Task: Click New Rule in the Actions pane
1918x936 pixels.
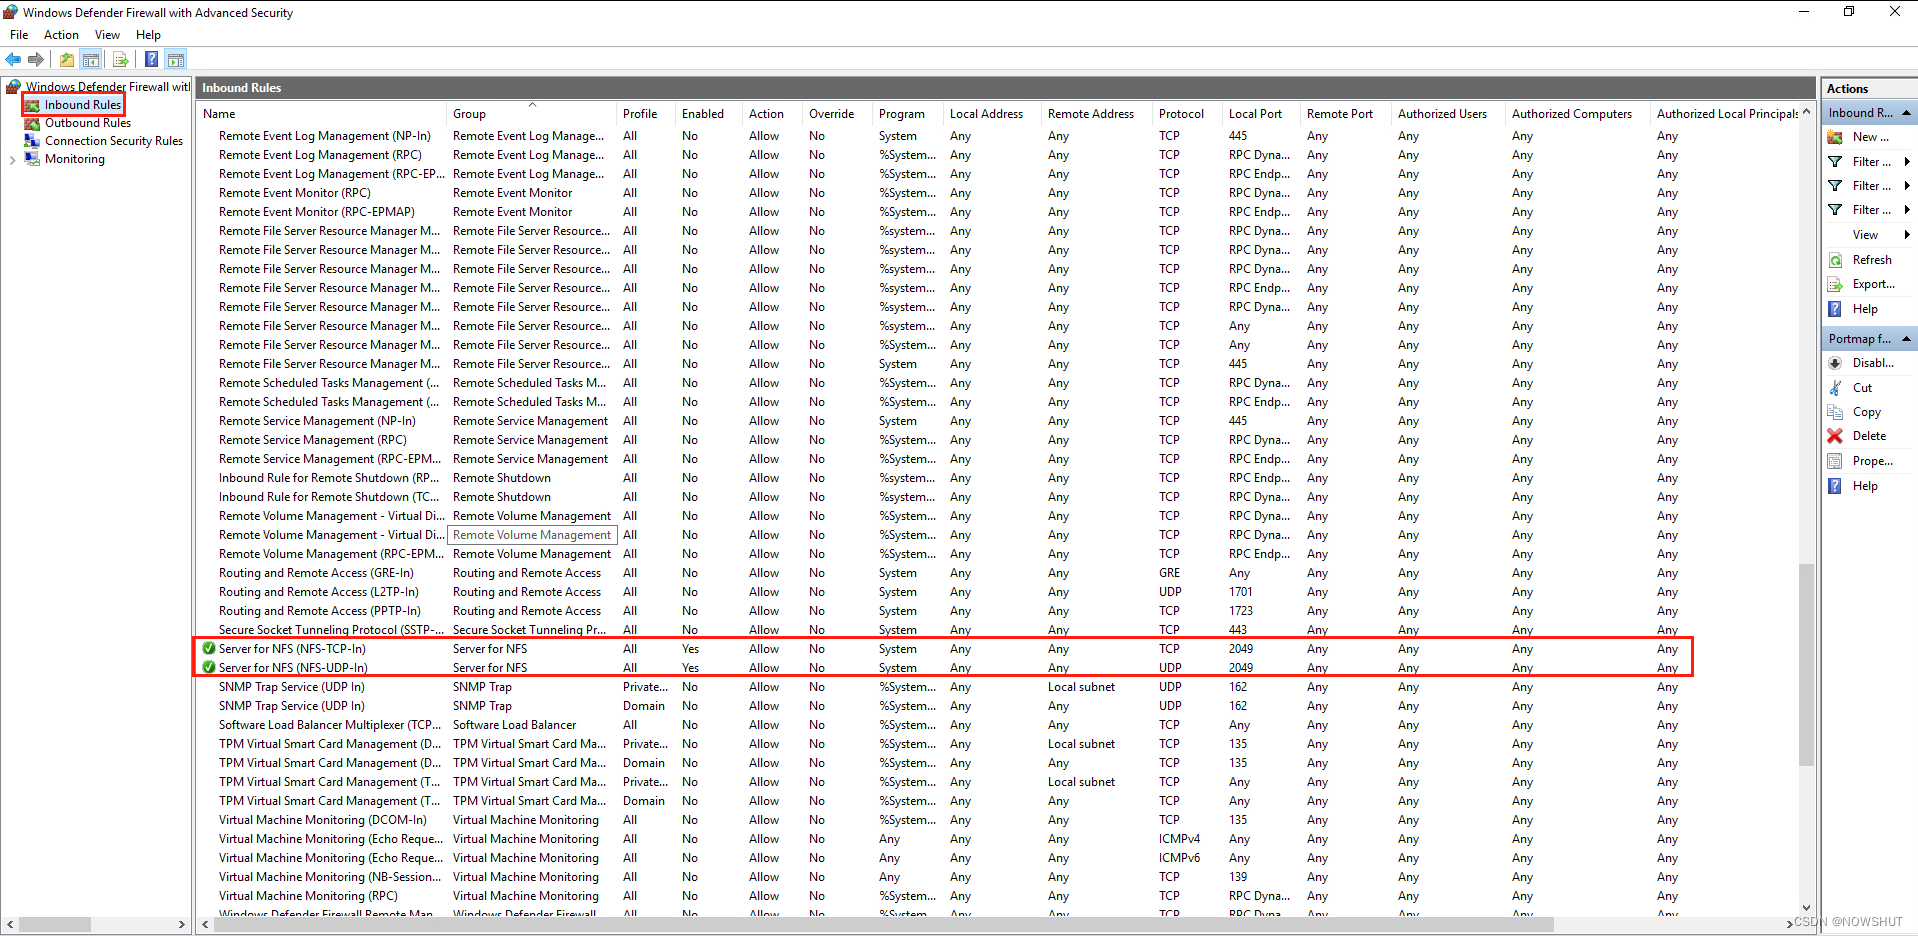Action: (x=1869, y=137)
